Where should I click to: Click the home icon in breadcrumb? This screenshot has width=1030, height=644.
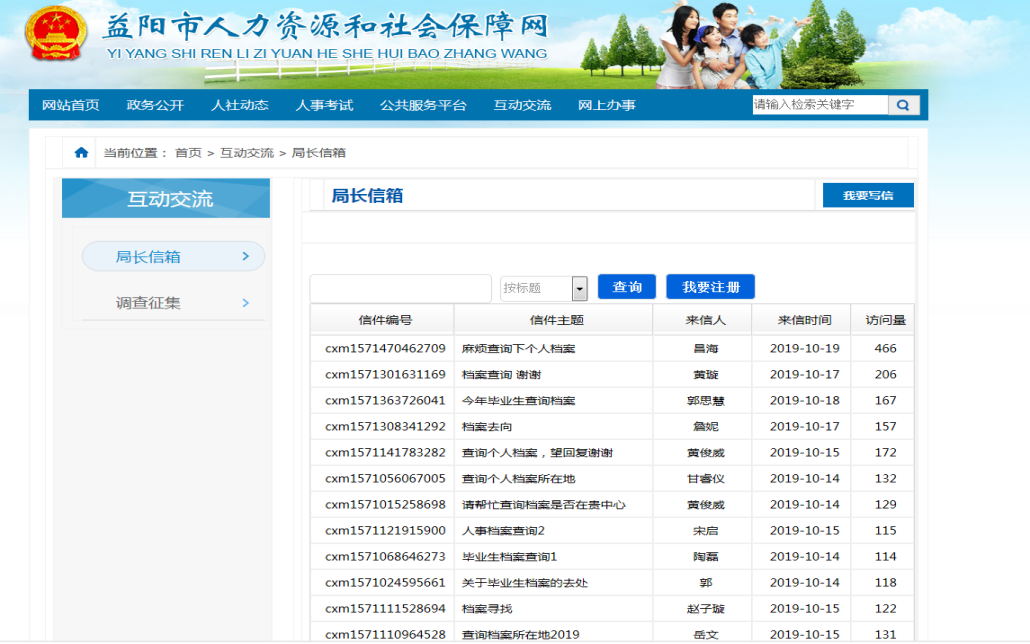tap(81, 153)
